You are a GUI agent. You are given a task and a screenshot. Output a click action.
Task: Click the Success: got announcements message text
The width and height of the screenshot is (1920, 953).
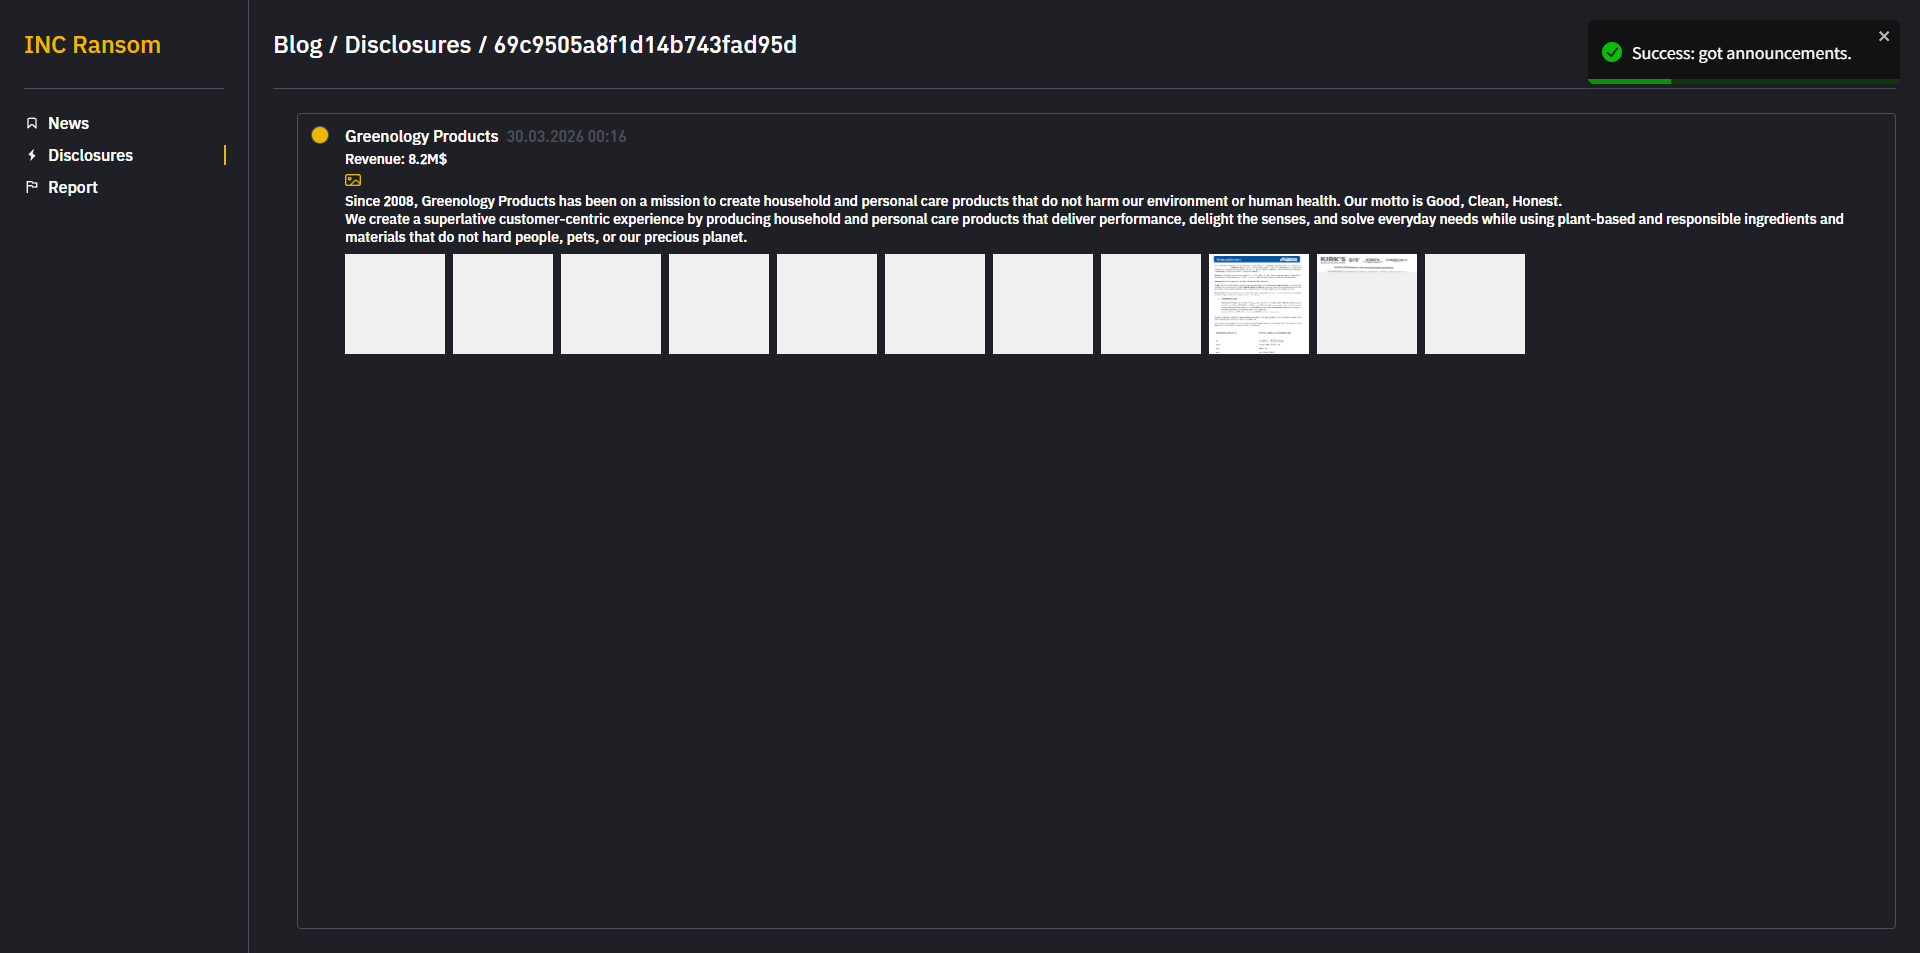1741,54
